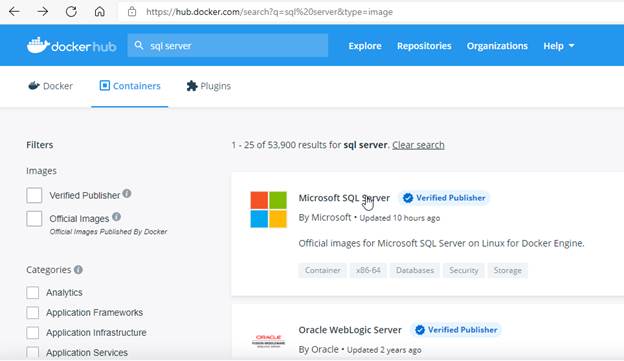Open the Microsoft SQL Server result title
The image size is (624, 361).
(x=344, y=198)
